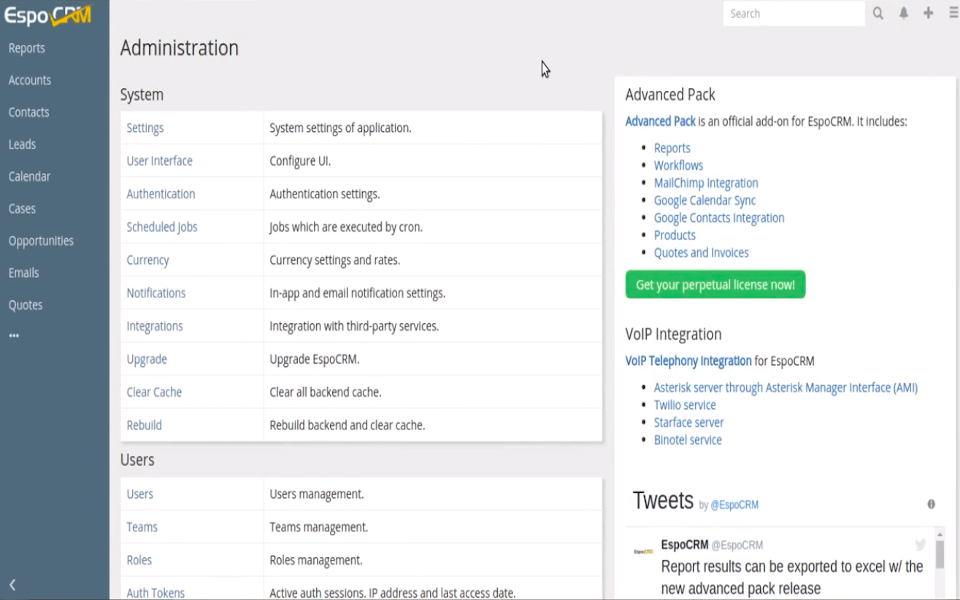Open the Authentication settings link
Image resolution: width=960 pixels, height=600 pixels.
161,194
